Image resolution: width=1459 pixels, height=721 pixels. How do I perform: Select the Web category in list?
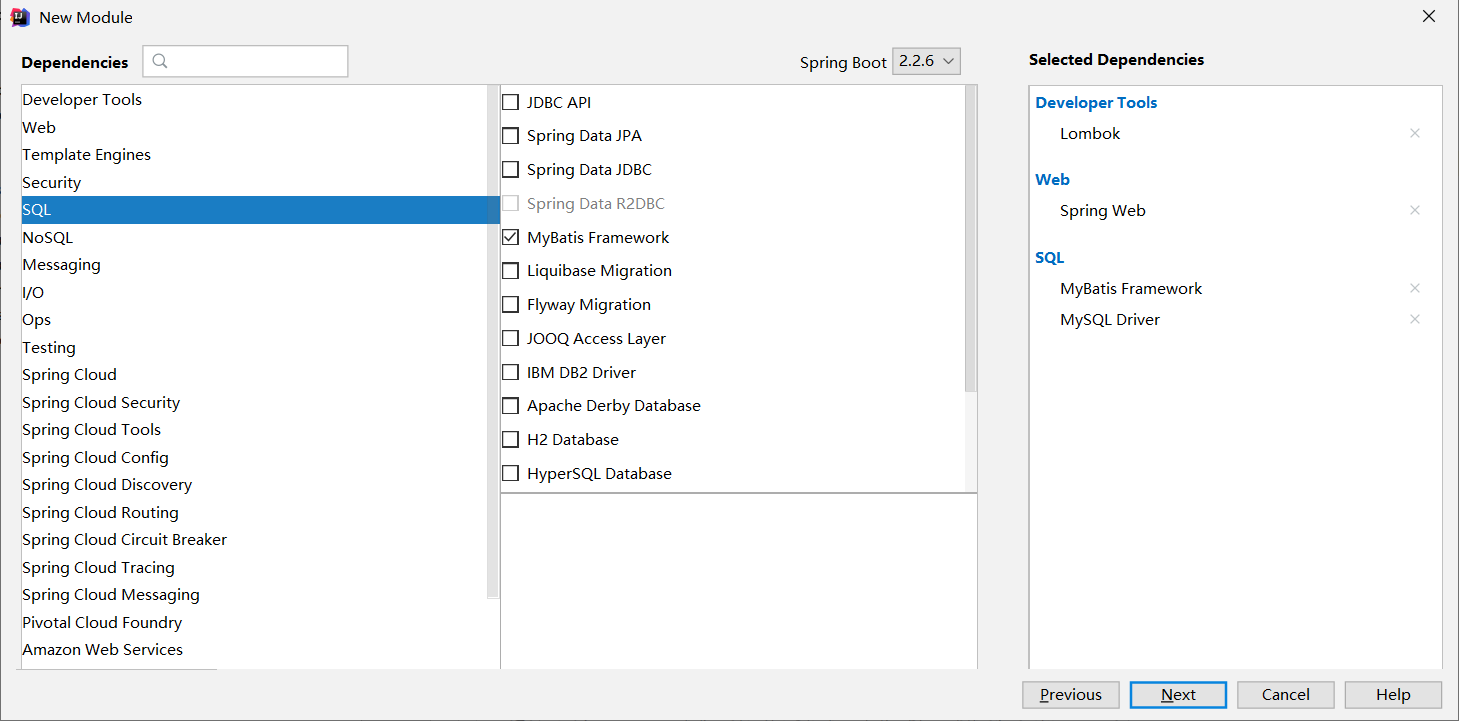point(39,127)
